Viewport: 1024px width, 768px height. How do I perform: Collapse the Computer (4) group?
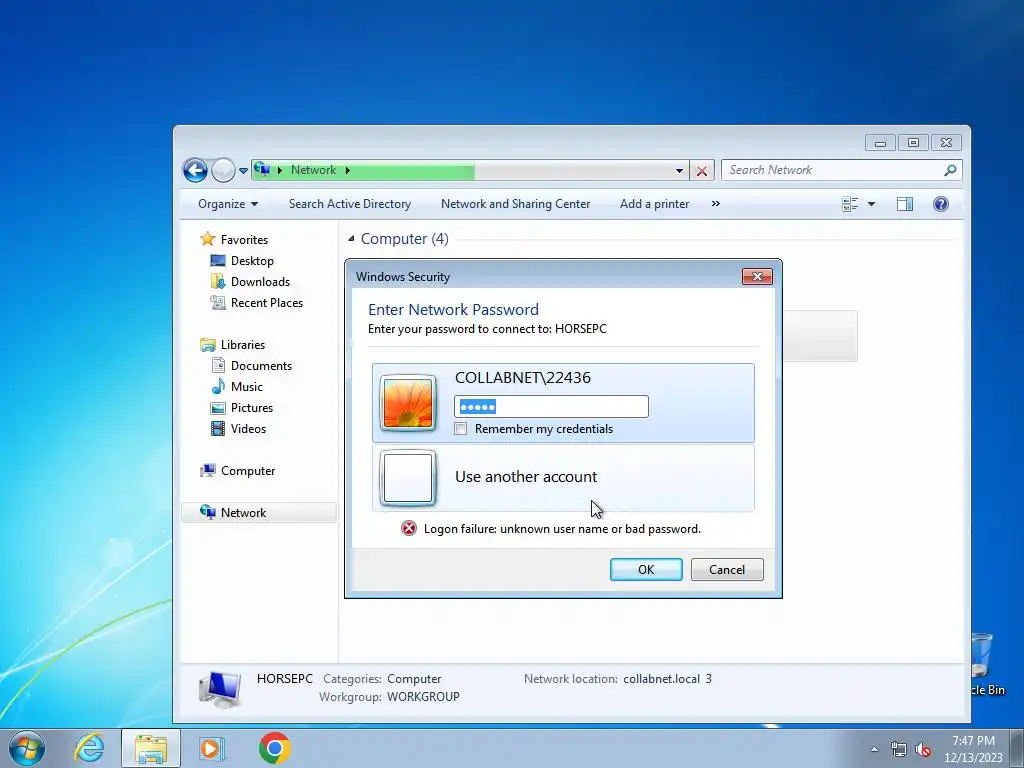tap(351, 238)
